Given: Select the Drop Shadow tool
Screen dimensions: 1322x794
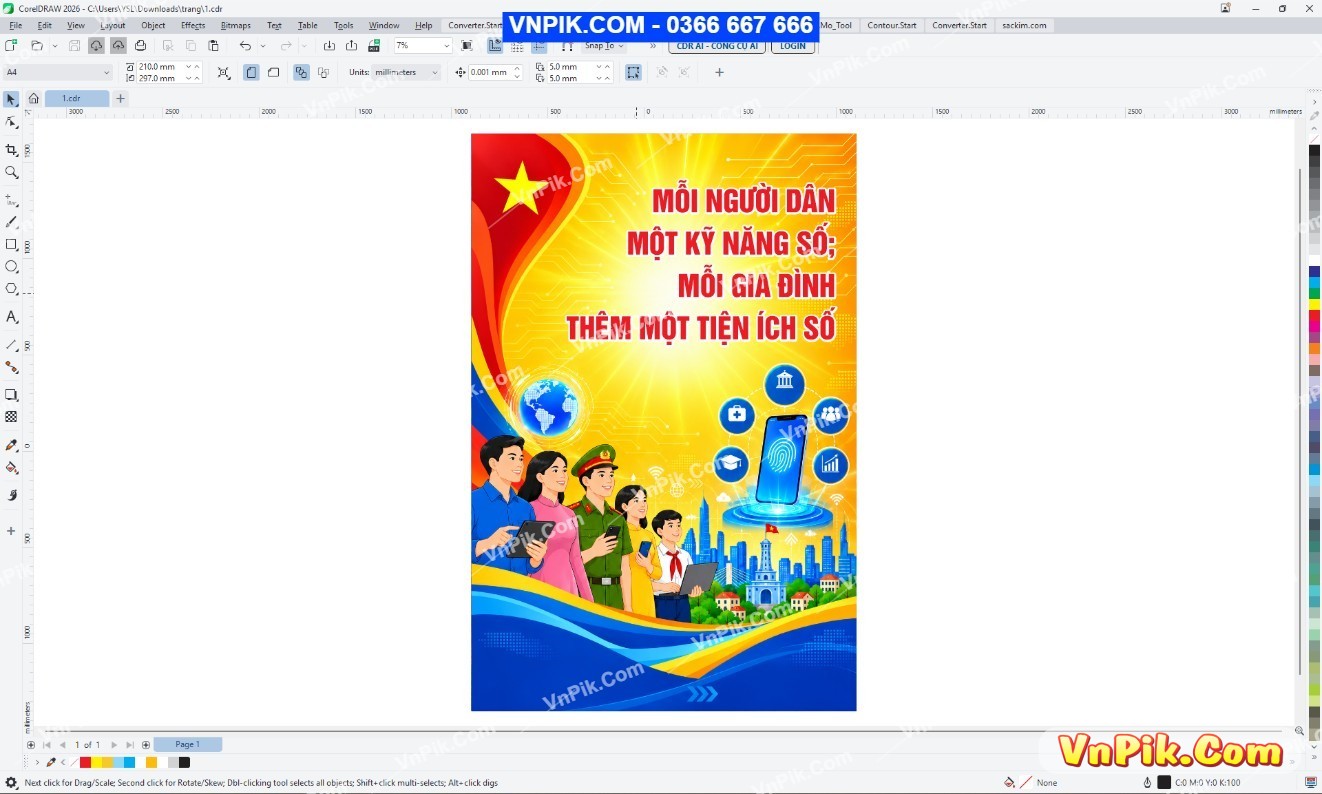Looking at the screenshot, I should click(11, 395).
